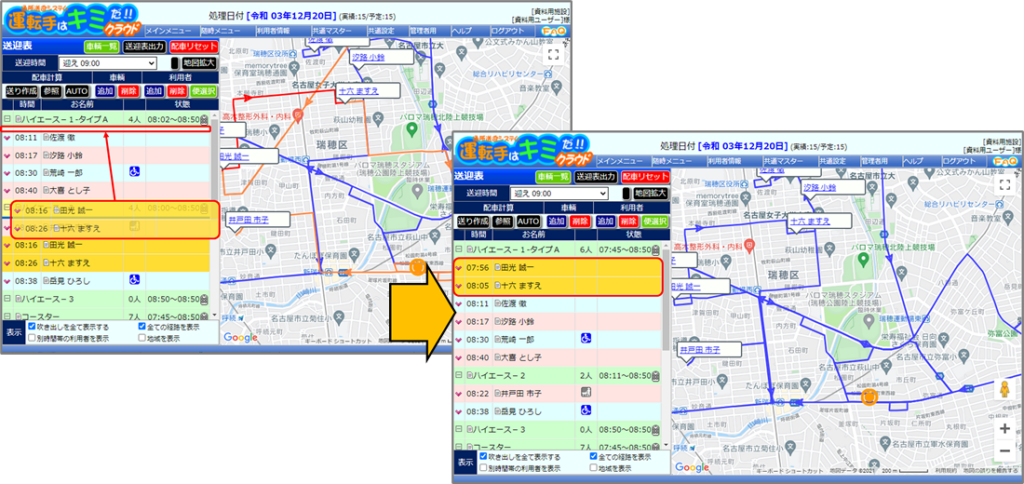Click 配車リセット button in the back window

click(x=193, y=47)
